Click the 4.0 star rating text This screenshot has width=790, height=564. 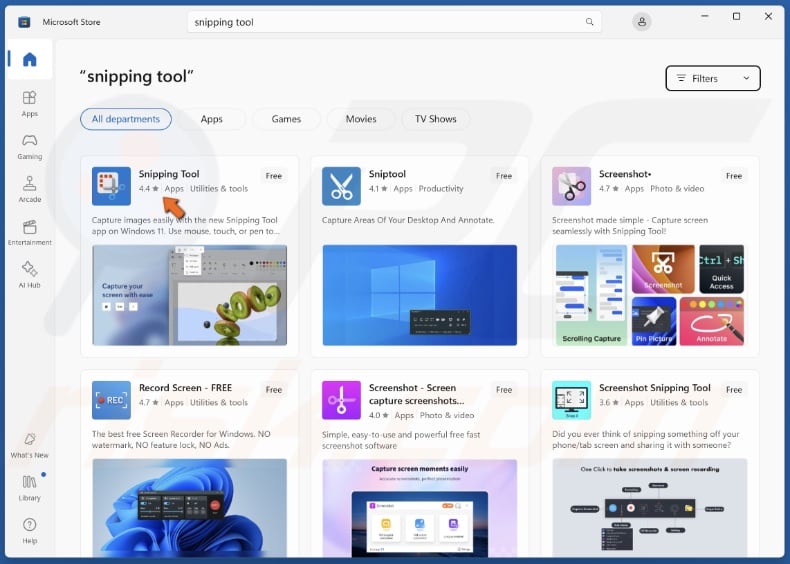378,415
